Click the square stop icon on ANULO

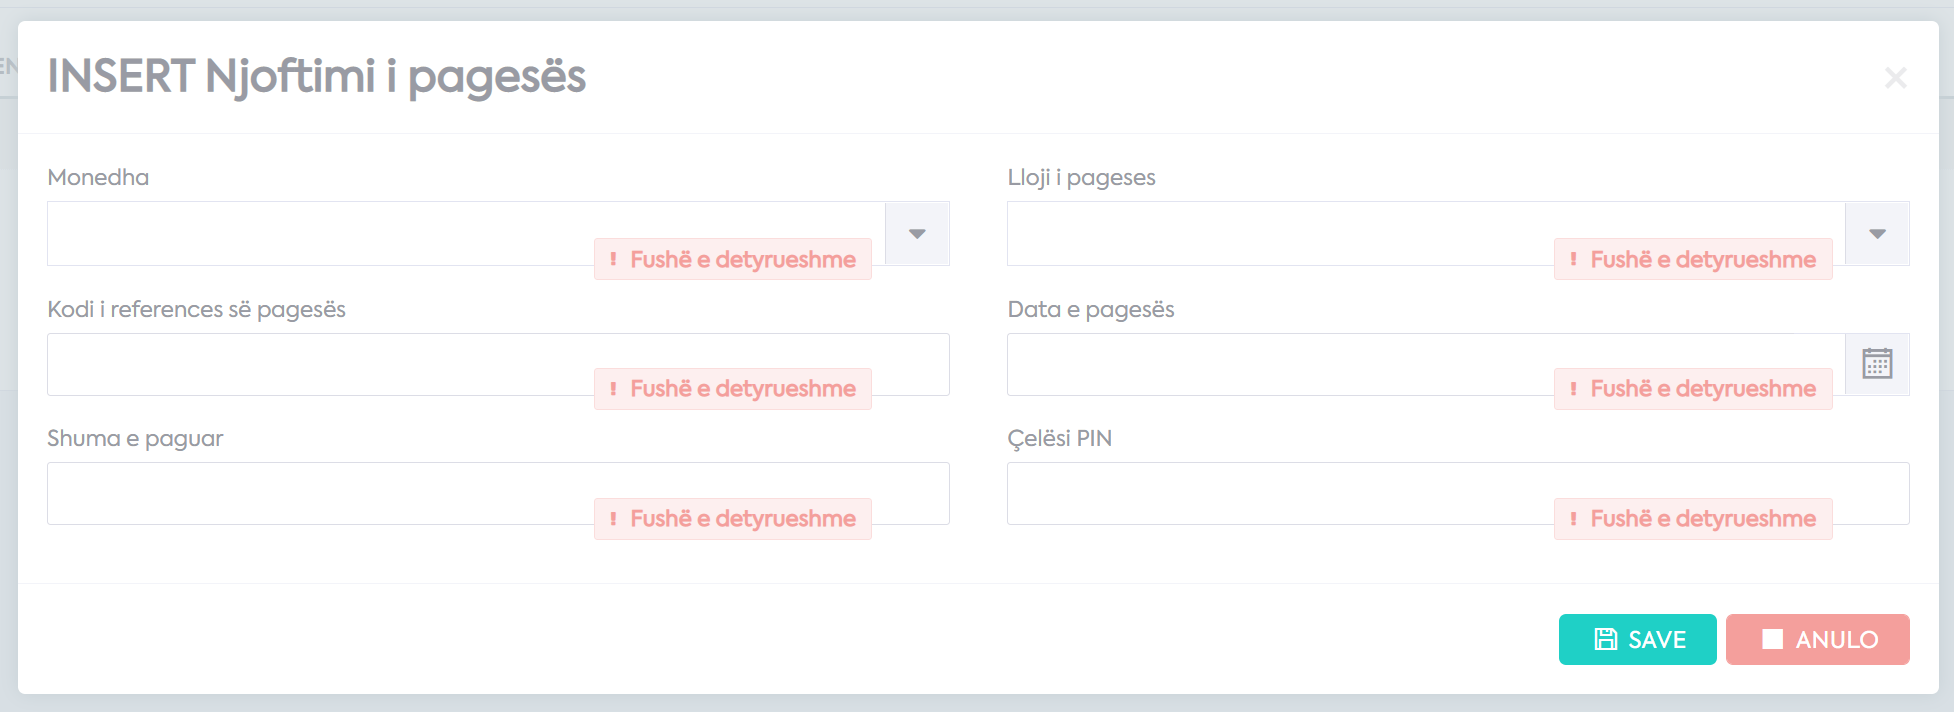pyautogui.click(x=1772, y=639)
